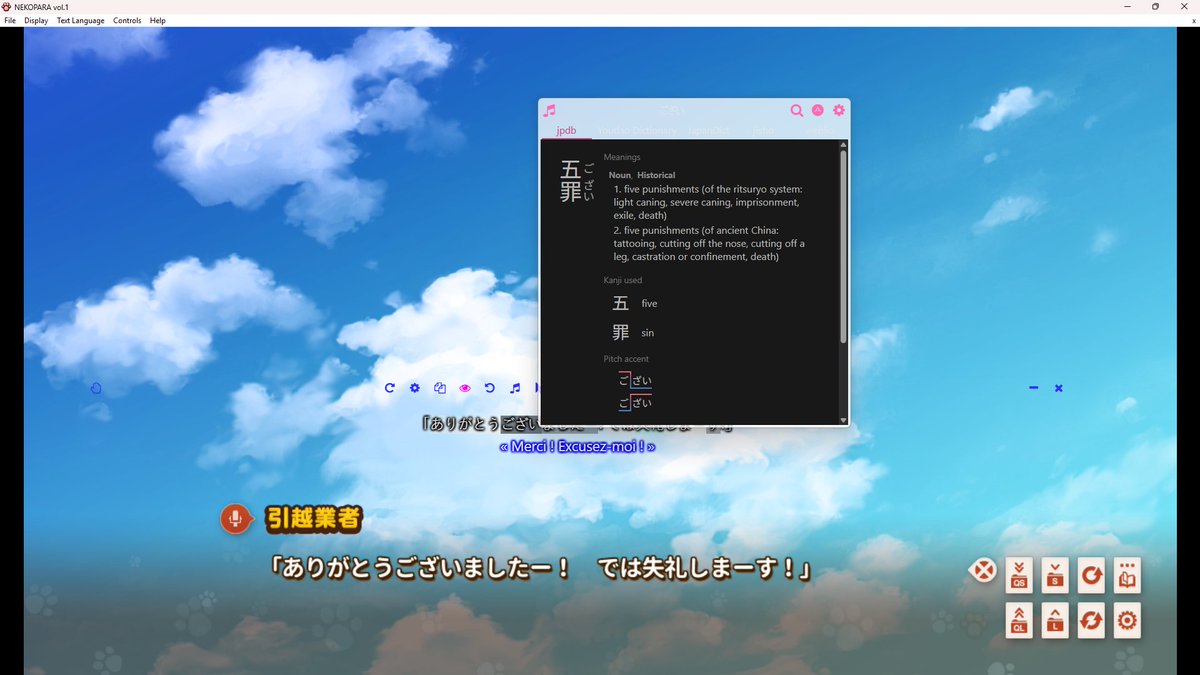Image resolution: width=1200 pixels, height=675 pixels.
Task: Click the dictionary popup scrollbar up arrow
Action: 843,145
